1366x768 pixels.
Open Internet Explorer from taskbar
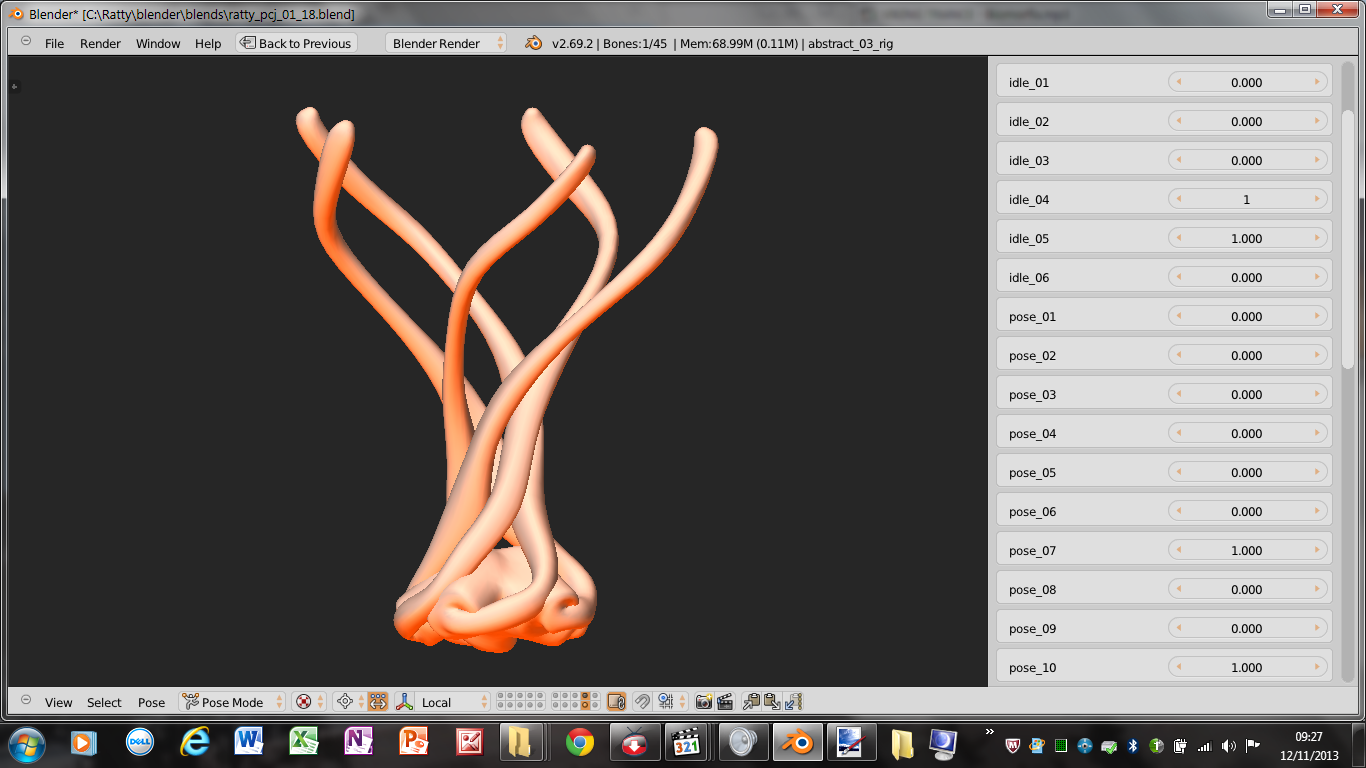[195, 742]
